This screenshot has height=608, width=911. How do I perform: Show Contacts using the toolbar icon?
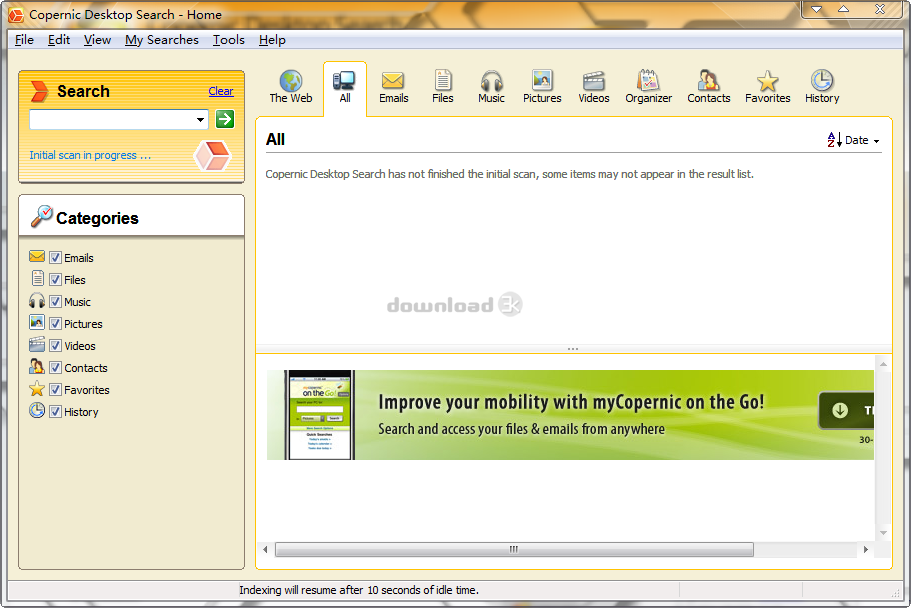[709, 81]
